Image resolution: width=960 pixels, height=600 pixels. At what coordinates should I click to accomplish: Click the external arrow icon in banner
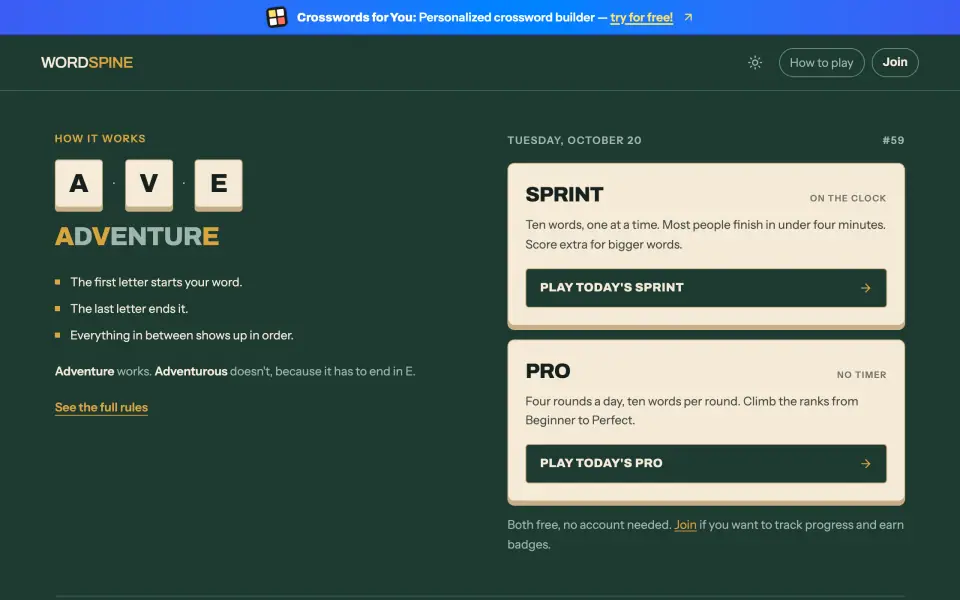[x=688, y=17]
